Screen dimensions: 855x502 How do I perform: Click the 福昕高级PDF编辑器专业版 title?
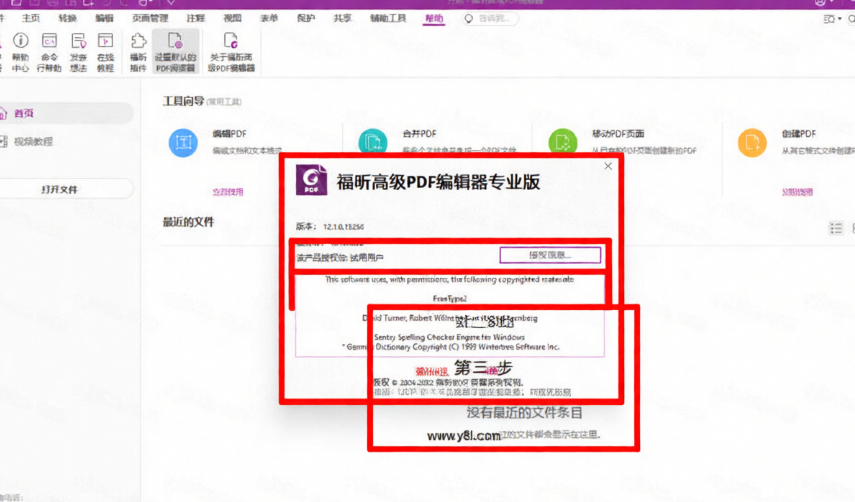pyautogui.click(x=438, y=182)
